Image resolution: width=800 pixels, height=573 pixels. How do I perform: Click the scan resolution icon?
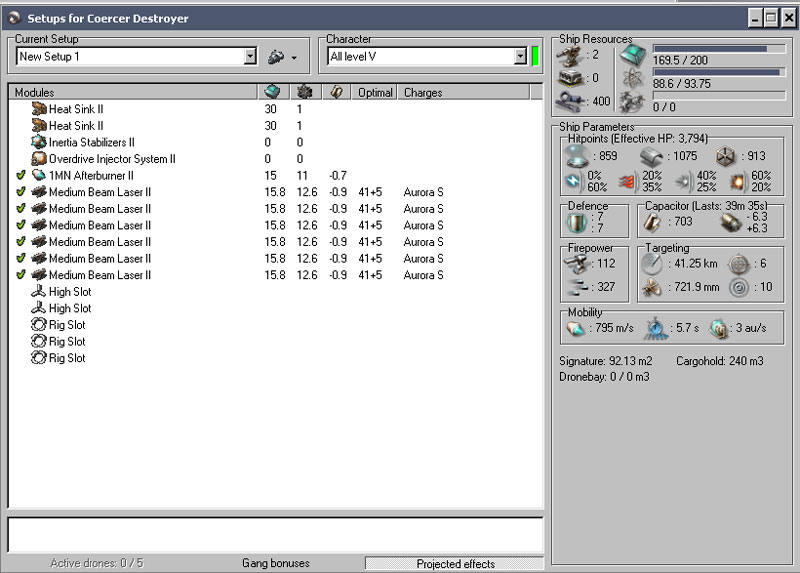point(652,287)
